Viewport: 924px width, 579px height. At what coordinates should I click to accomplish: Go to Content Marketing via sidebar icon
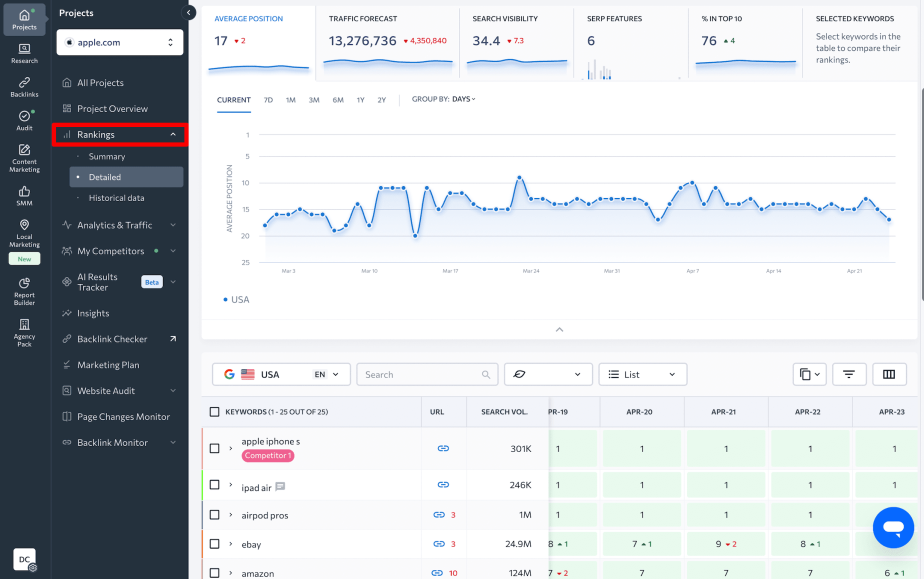(23, 157)
